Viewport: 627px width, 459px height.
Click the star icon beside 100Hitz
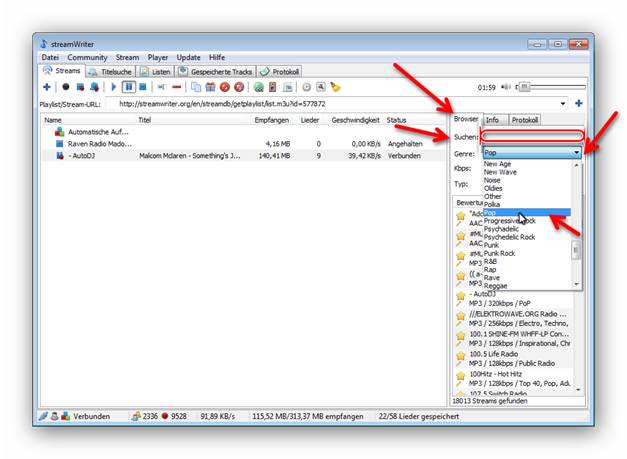[x=461, y=375]
